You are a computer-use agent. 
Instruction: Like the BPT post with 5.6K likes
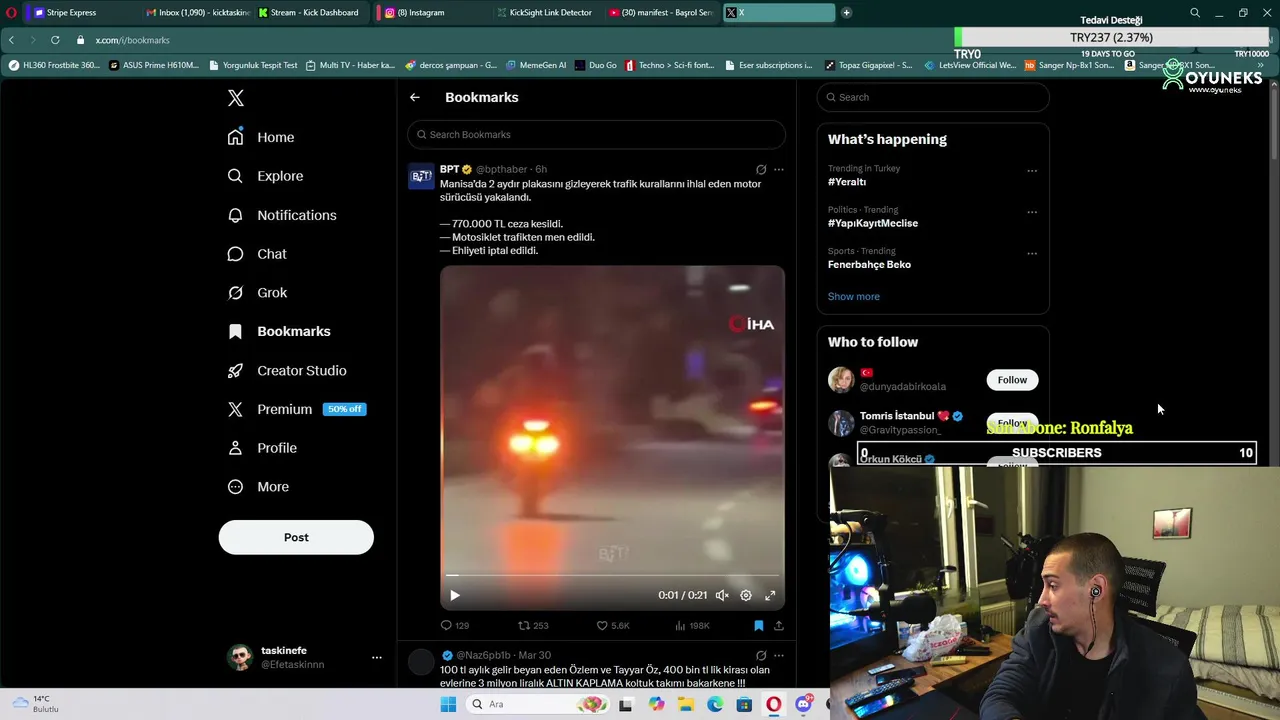(x=613, y=625)
